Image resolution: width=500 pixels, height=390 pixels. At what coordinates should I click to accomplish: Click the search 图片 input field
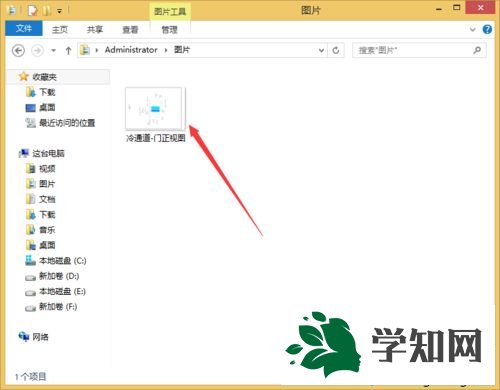(x=412, y=50)
